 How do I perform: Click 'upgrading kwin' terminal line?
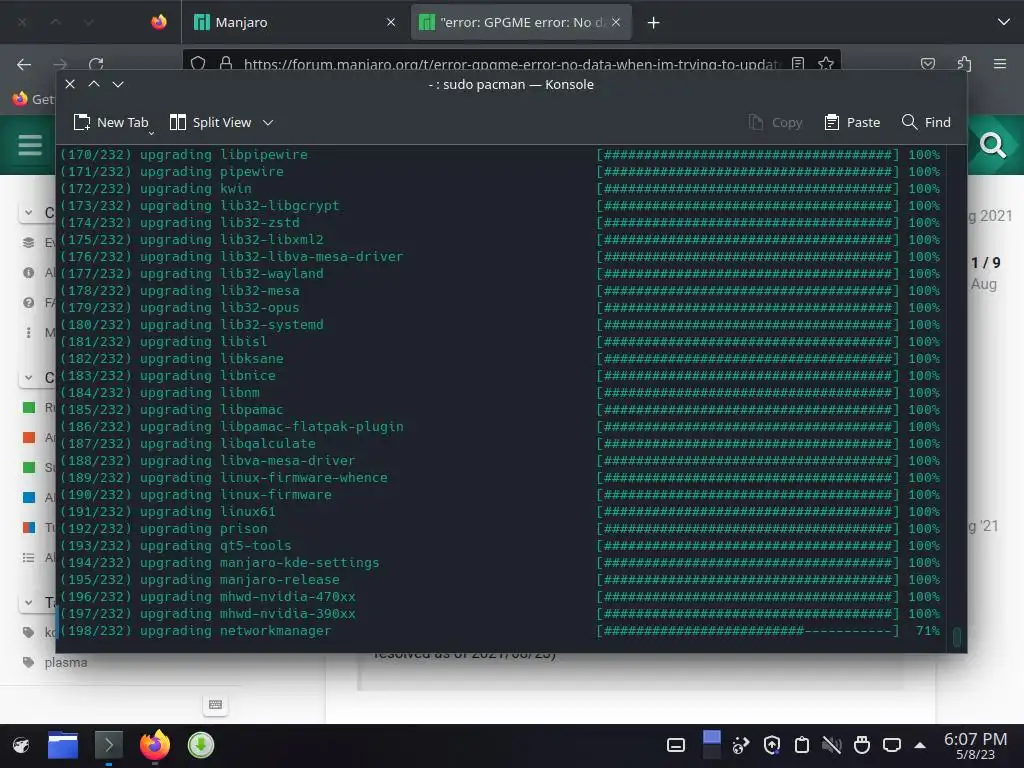[x=195, y=189]
